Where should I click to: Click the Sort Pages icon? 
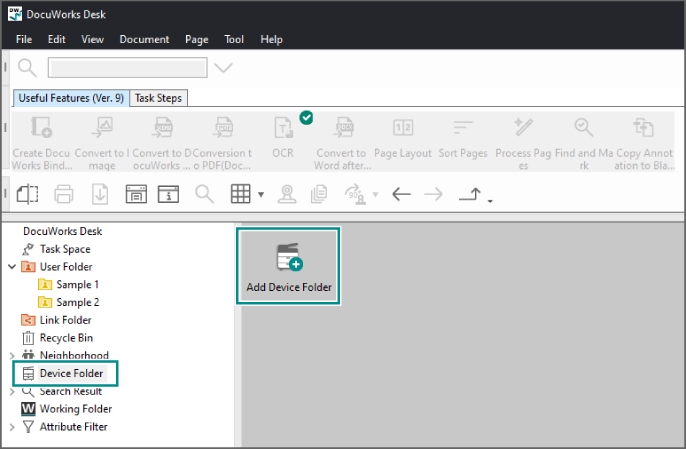(463, 128)
